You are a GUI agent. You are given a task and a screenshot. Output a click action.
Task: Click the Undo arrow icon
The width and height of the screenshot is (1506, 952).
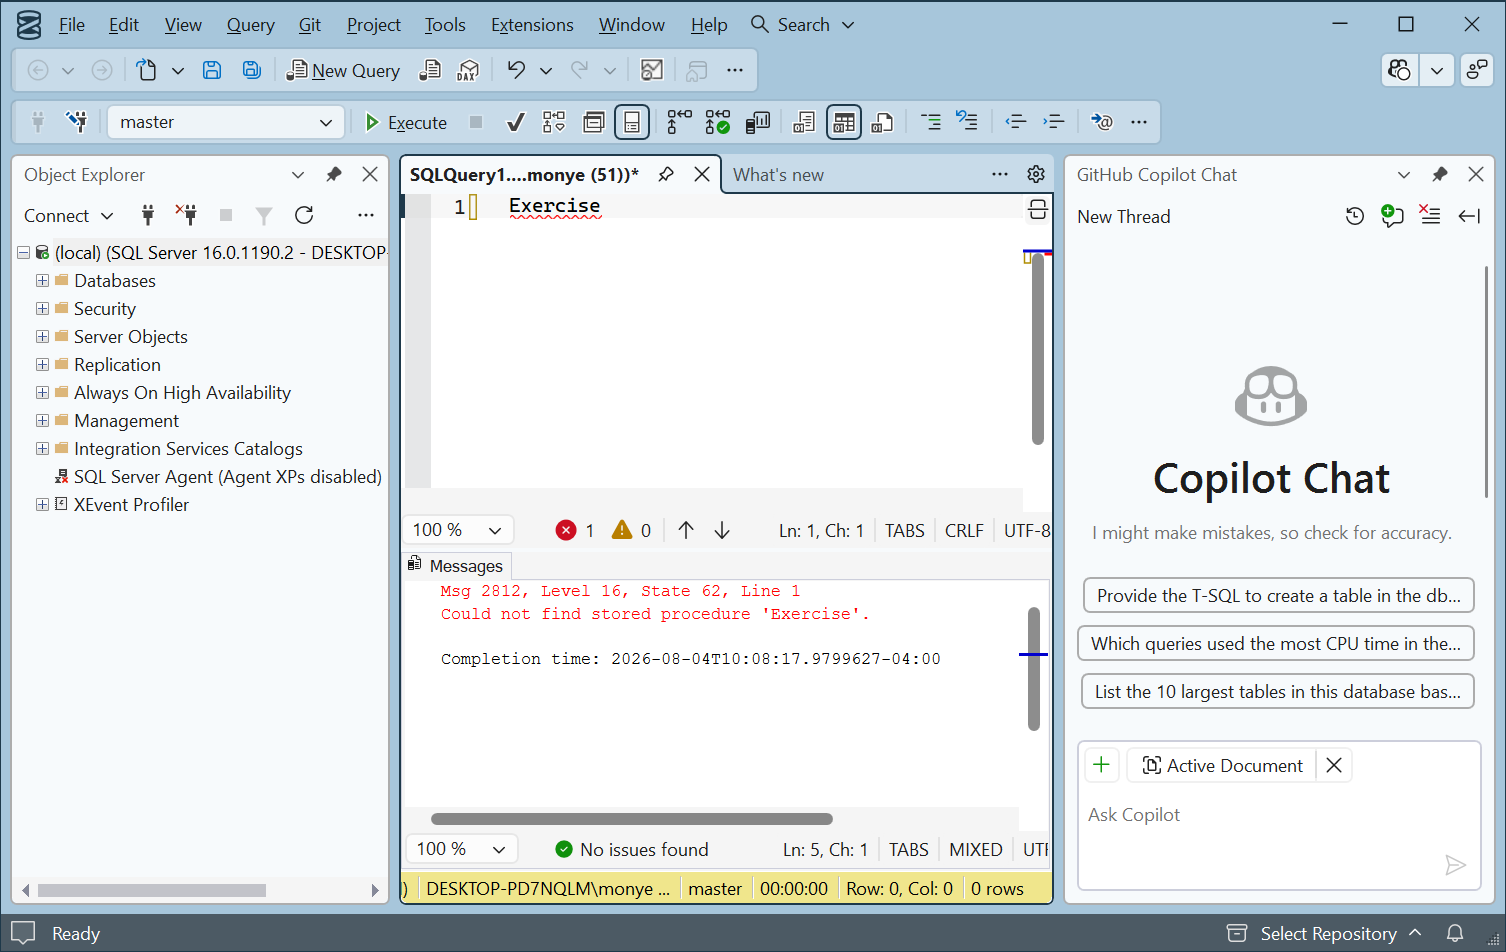516,70
